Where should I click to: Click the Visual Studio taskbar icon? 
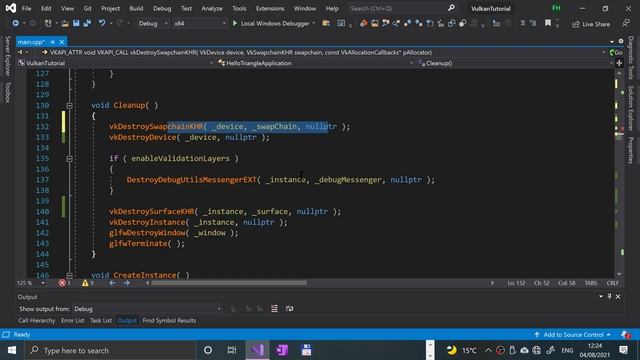pyautogui.click(x=257, y=350)
